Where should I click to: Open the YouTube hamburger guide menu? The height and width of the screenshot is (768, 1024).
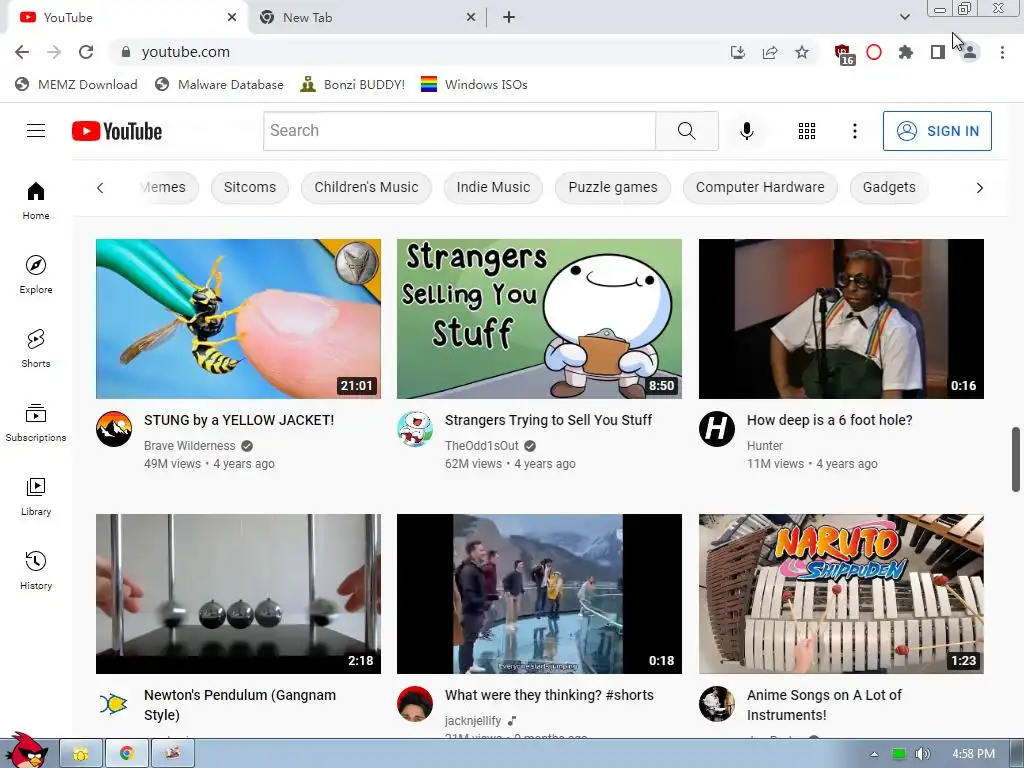(x=36, y=131)
